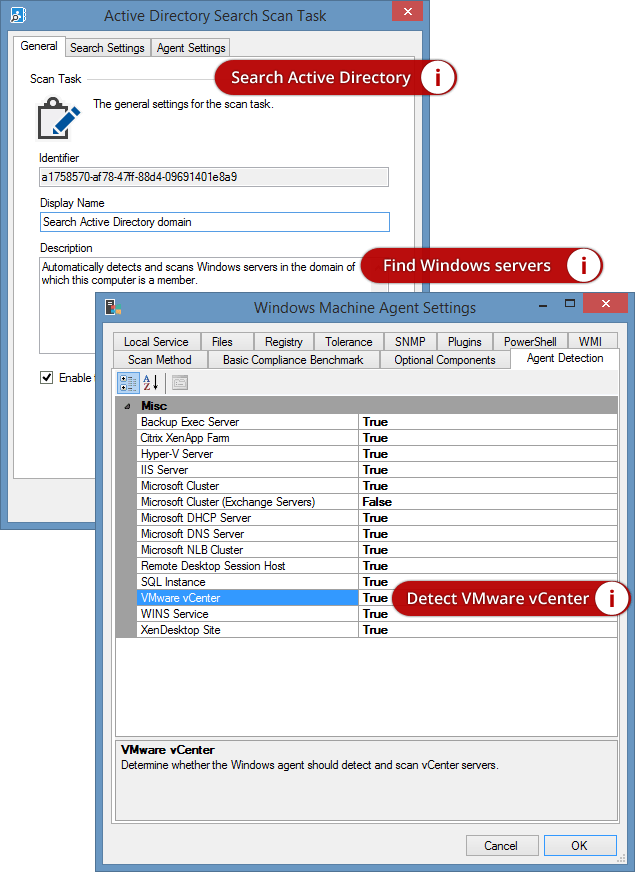This screenshot has height=872, width=635.
Task: Click the True value for Microsoft DNS Server
Action: pyautogui.click(x=488, y=534)
